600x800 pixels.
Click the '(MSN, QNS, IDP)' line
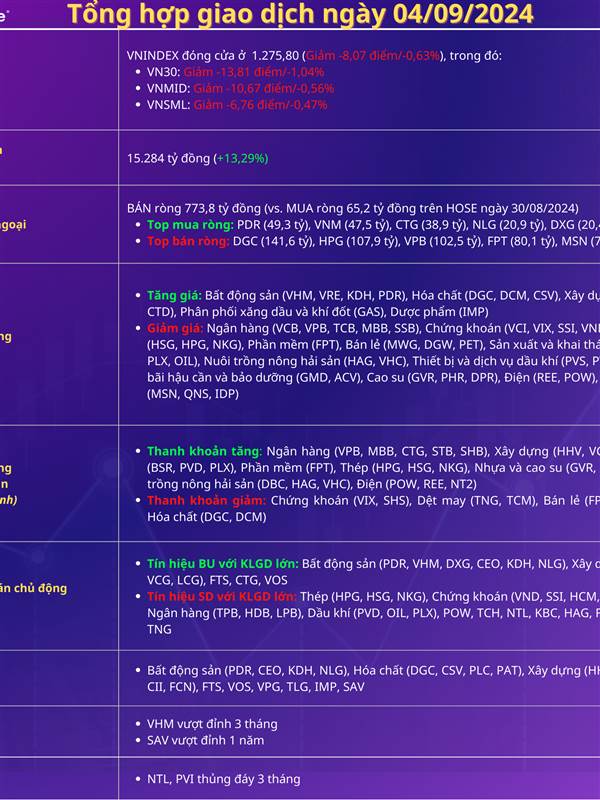[x=193, y=394]
